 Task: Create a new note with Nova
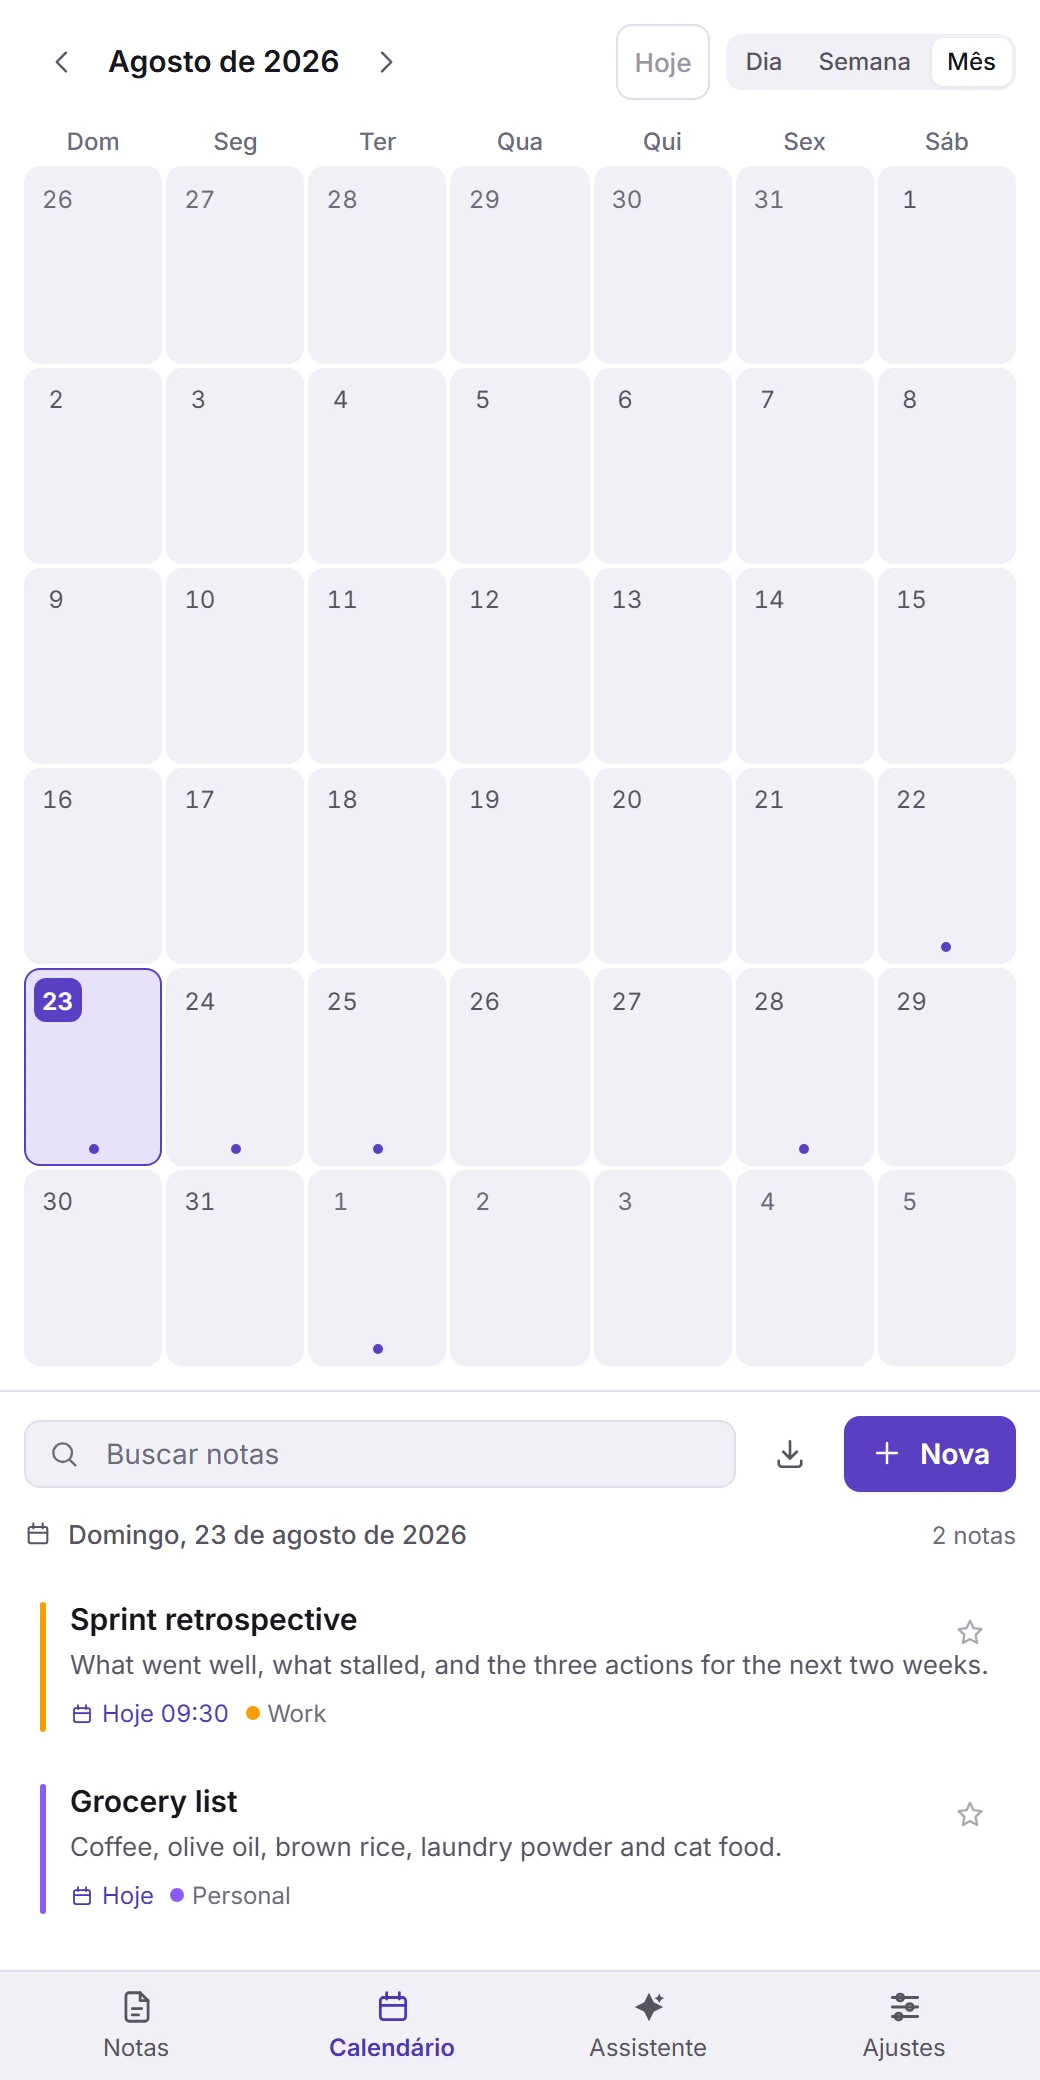pos(930,1454)
